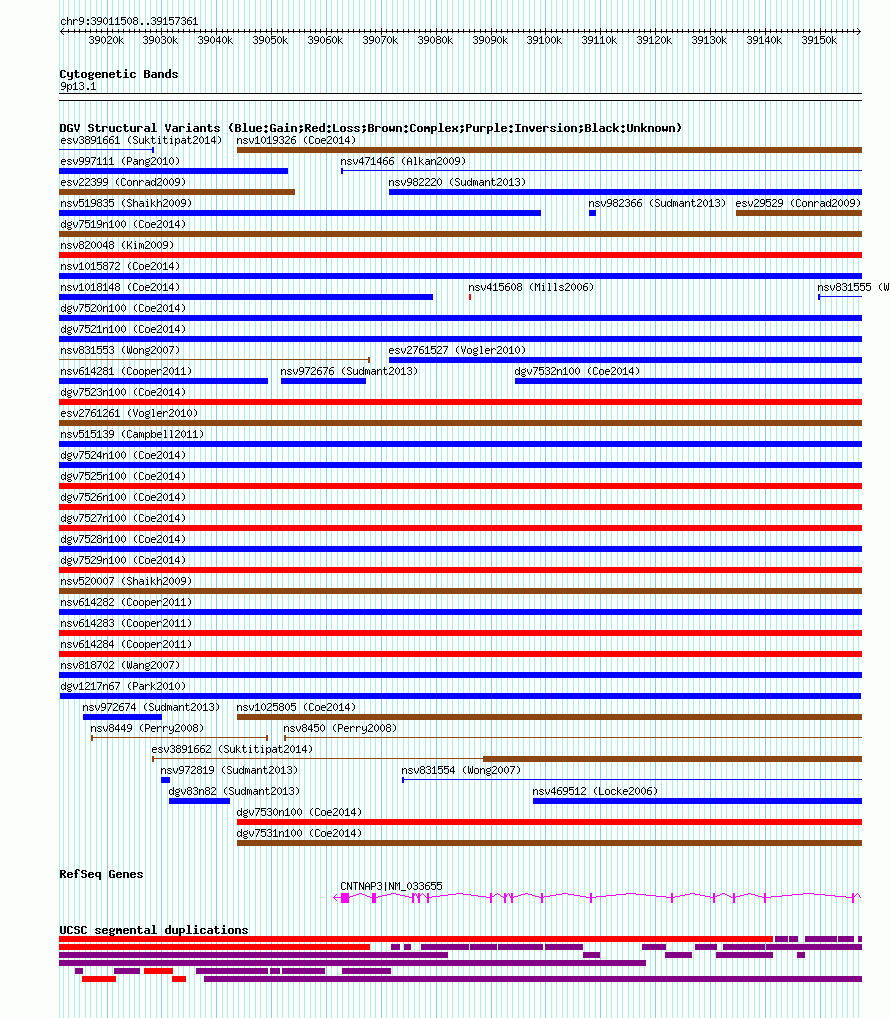Select esv2761261 (Vogler2010) variant

click(x=129, y=413)
